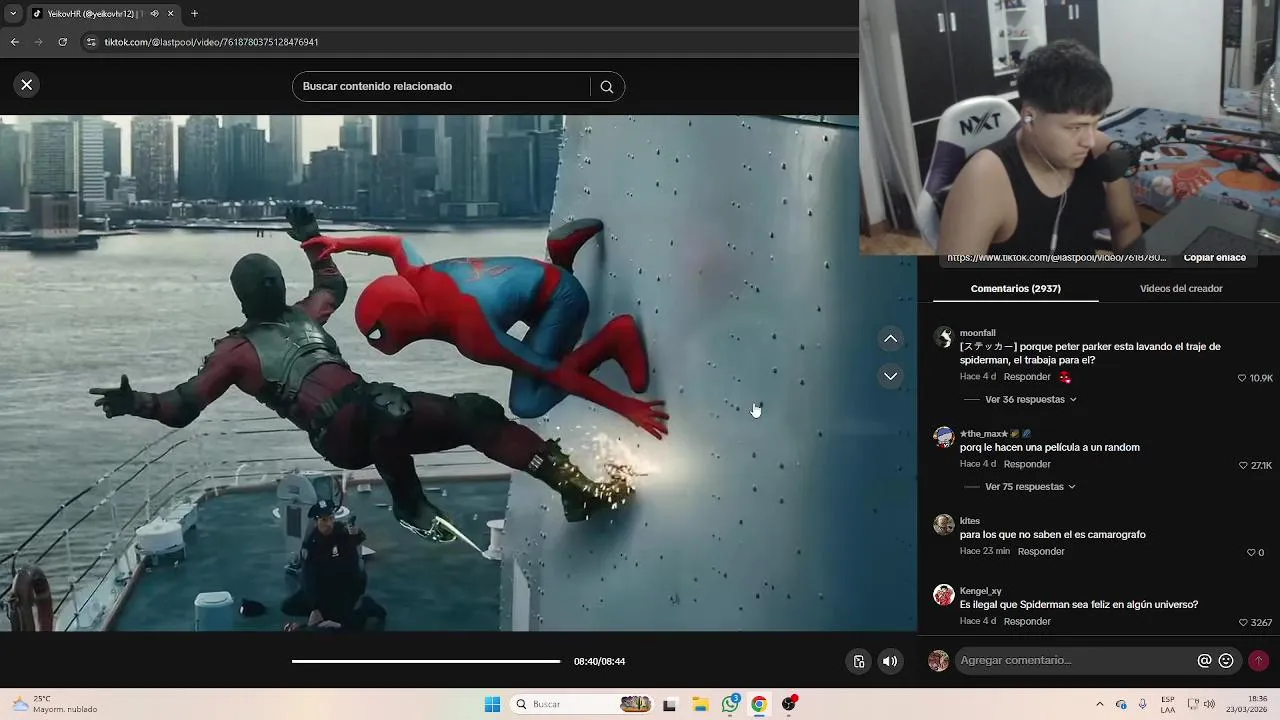
Task: Like moonfall's comment with the heart icon
Action: [1242, 378]
